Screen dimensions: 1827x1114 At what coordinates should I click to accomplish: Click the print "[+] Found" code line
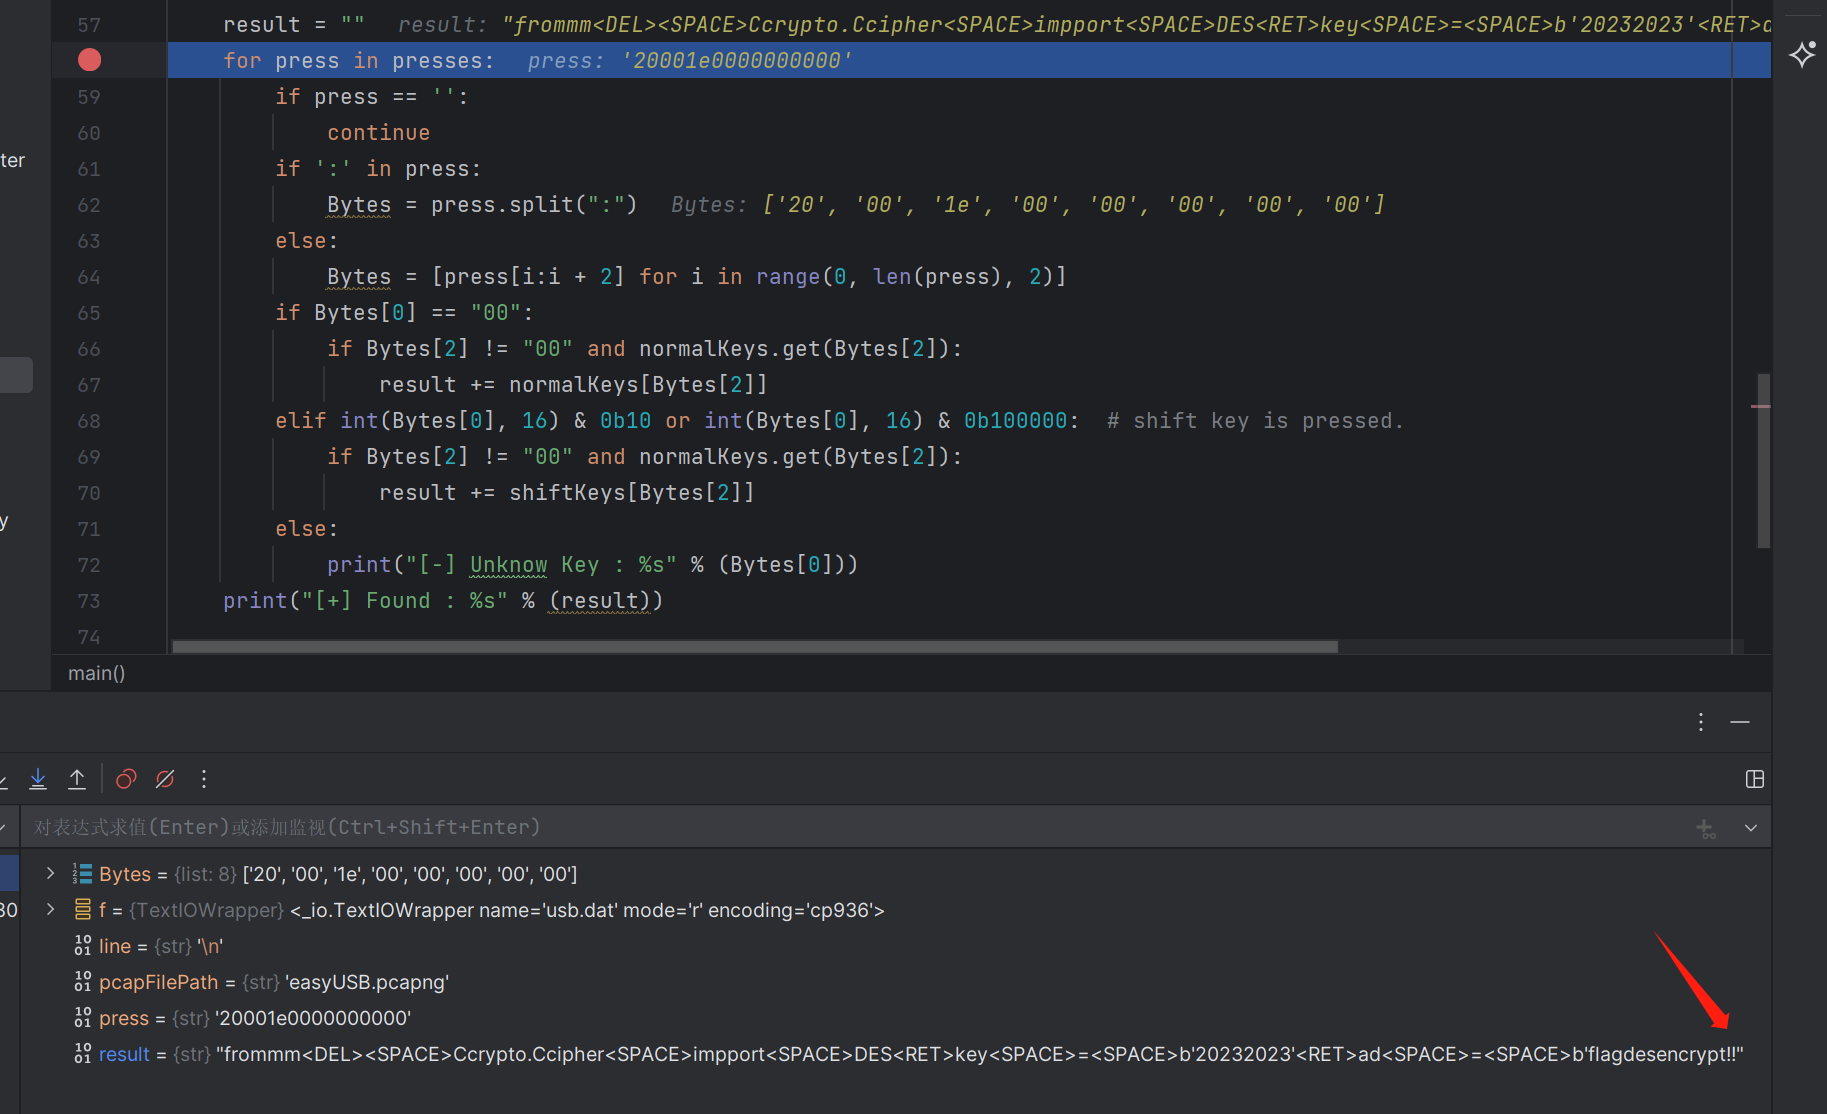443,601
